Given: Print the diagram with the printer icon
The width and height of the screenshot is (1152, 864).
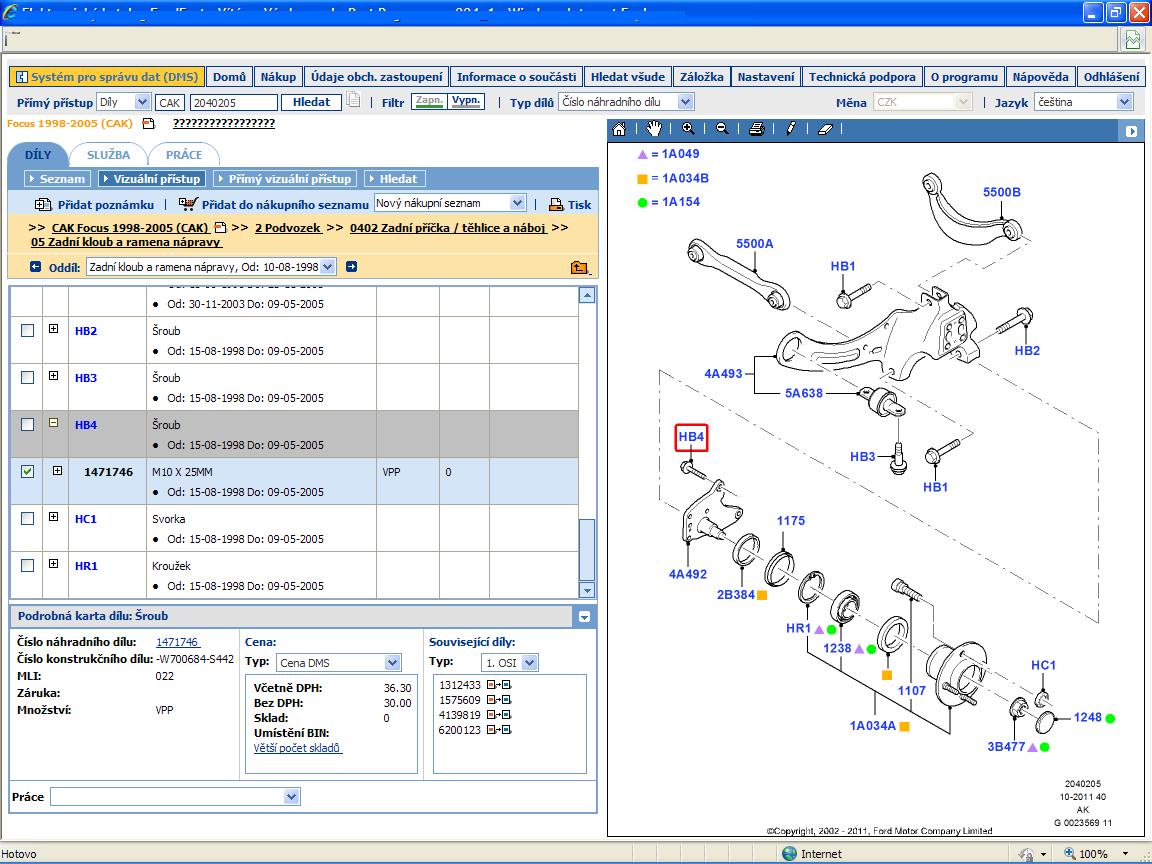Looking at the screenshot, I should click(757, 129).
